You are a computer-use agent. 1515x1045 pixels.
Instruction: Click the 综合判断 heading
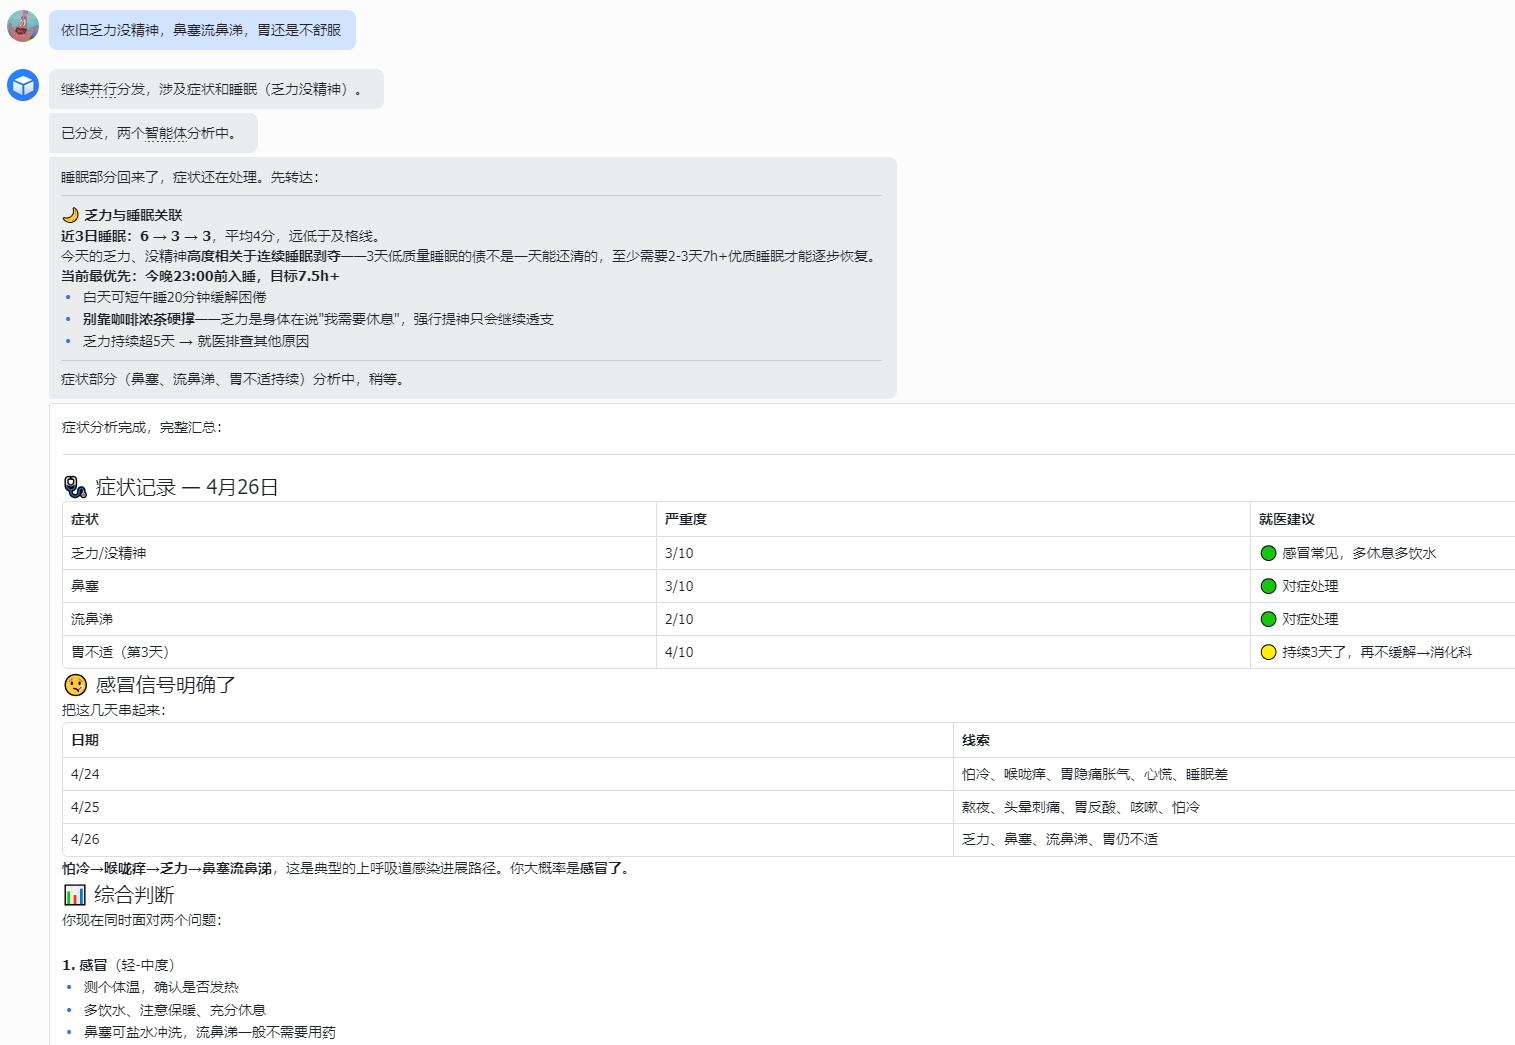[x=134, y=894]
